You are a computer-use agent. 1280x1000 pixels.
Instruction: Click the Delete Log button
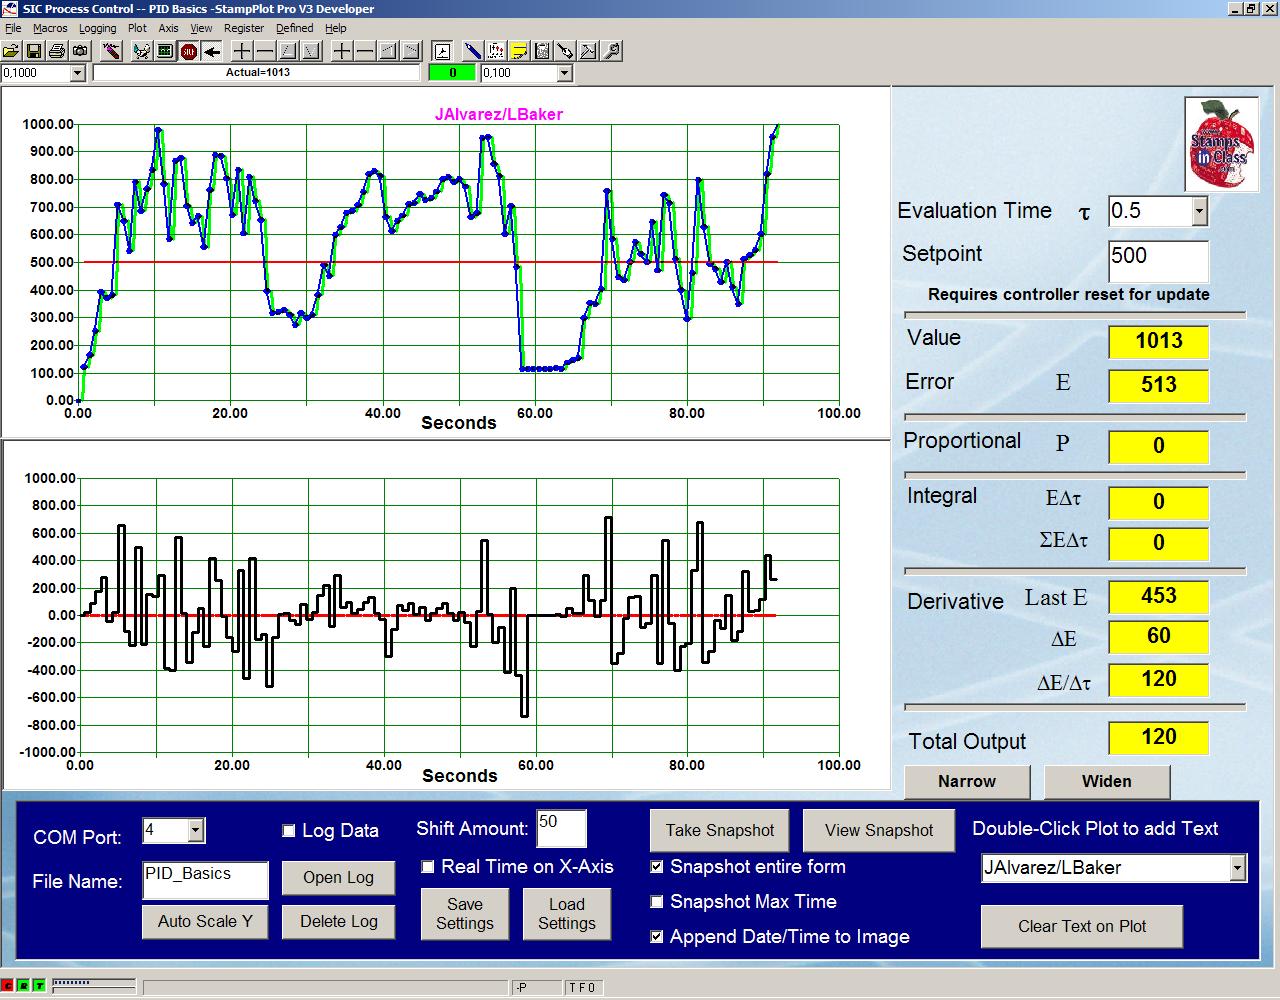[x=338, y=921]
